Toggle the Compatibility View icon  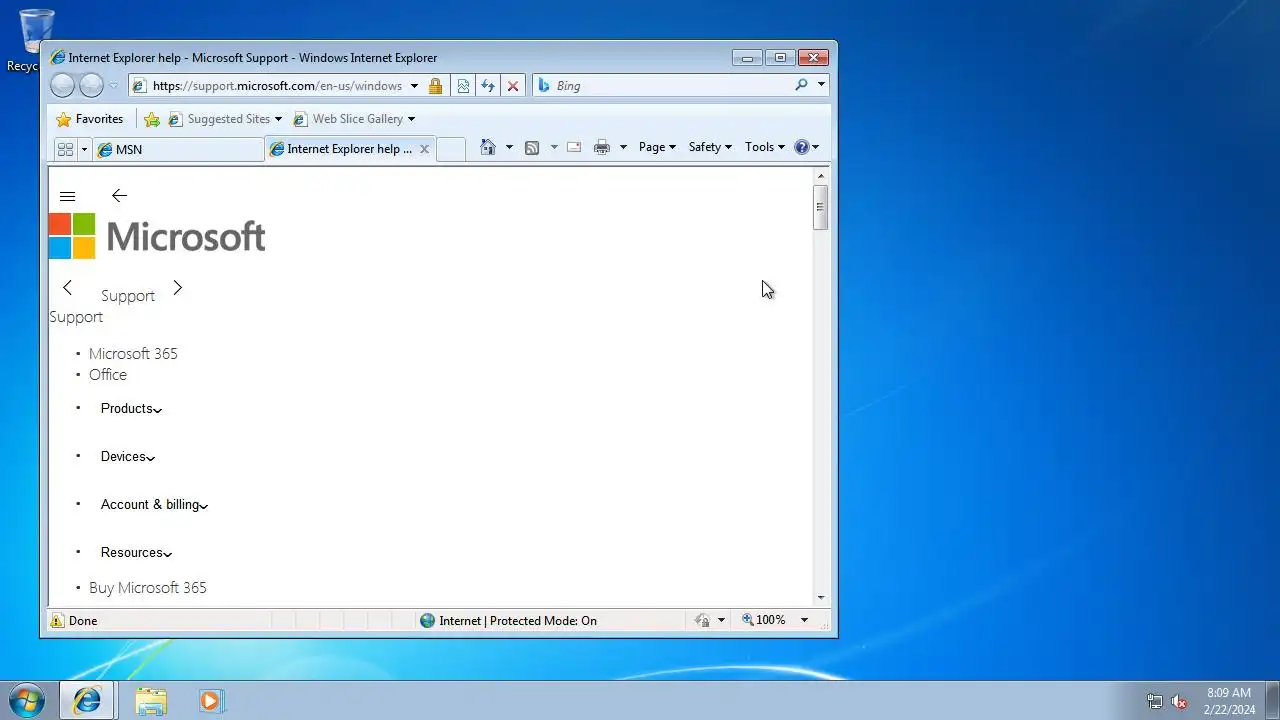click(463, 86)
